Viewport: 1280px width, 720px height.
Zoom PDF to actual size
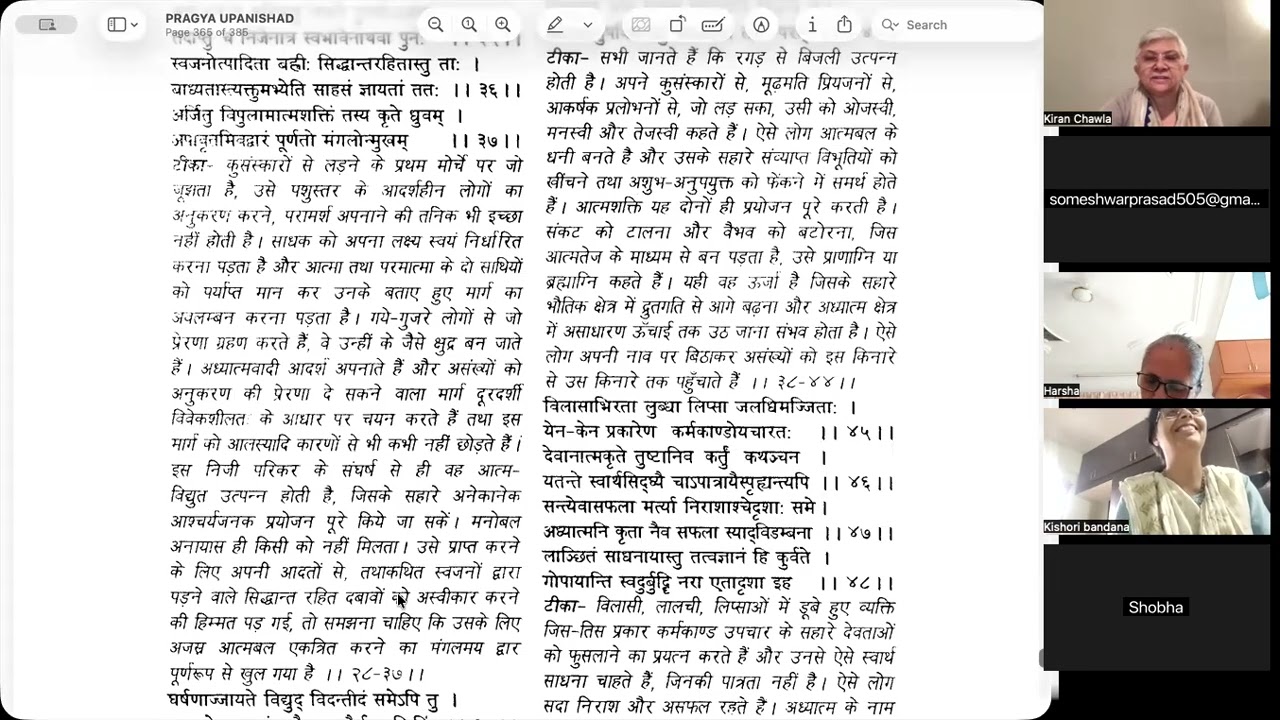(469, 25)
